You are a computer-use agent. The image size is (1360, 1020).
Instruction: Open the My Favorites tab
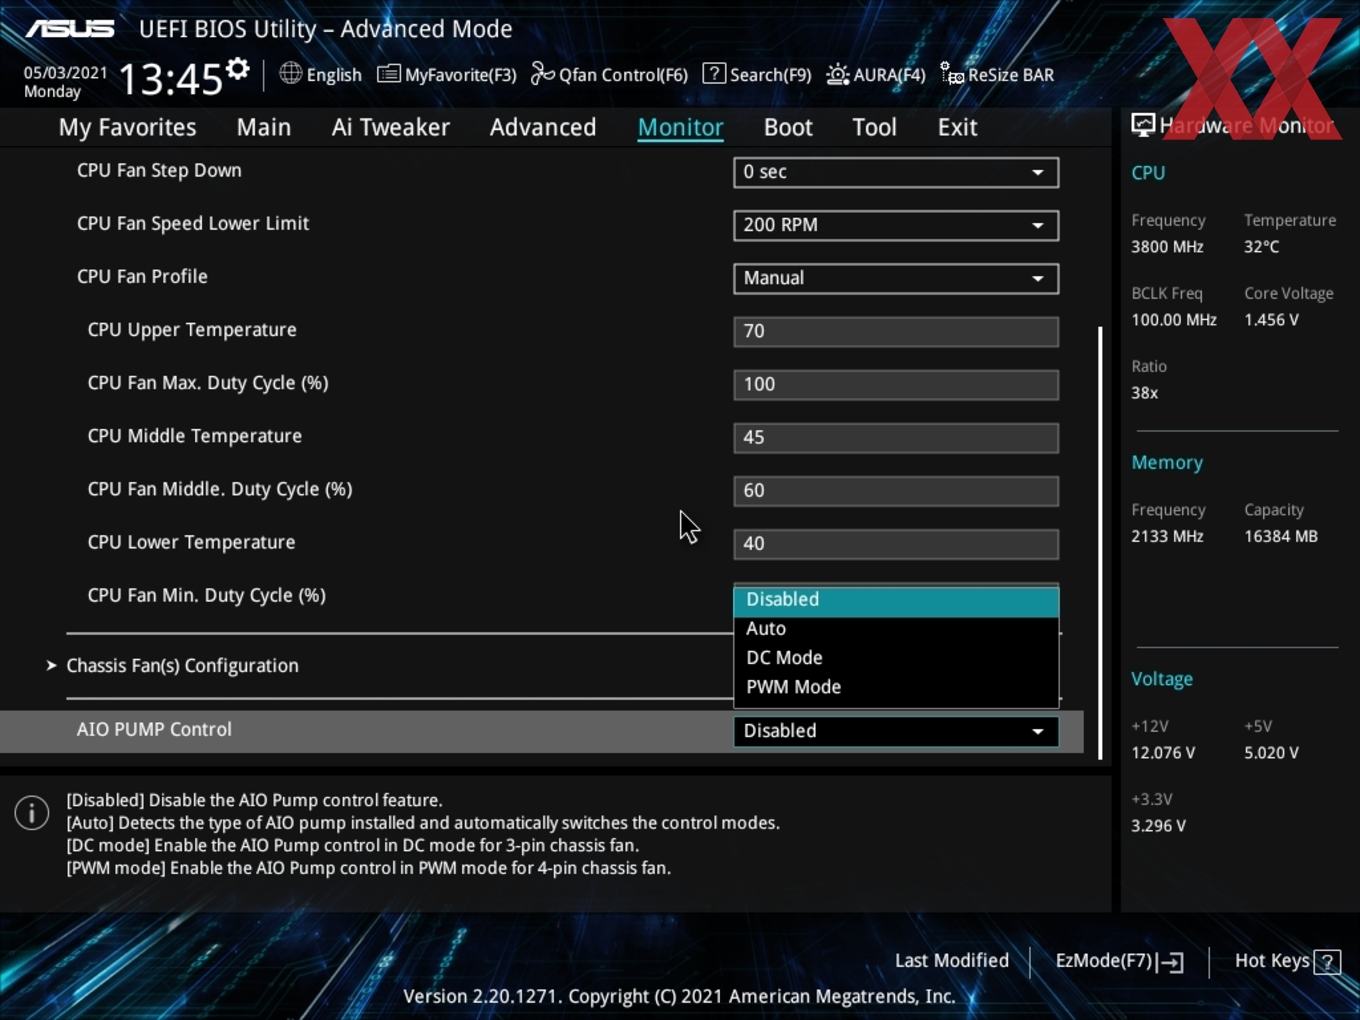pyautogui.click(x=128, y=127)
